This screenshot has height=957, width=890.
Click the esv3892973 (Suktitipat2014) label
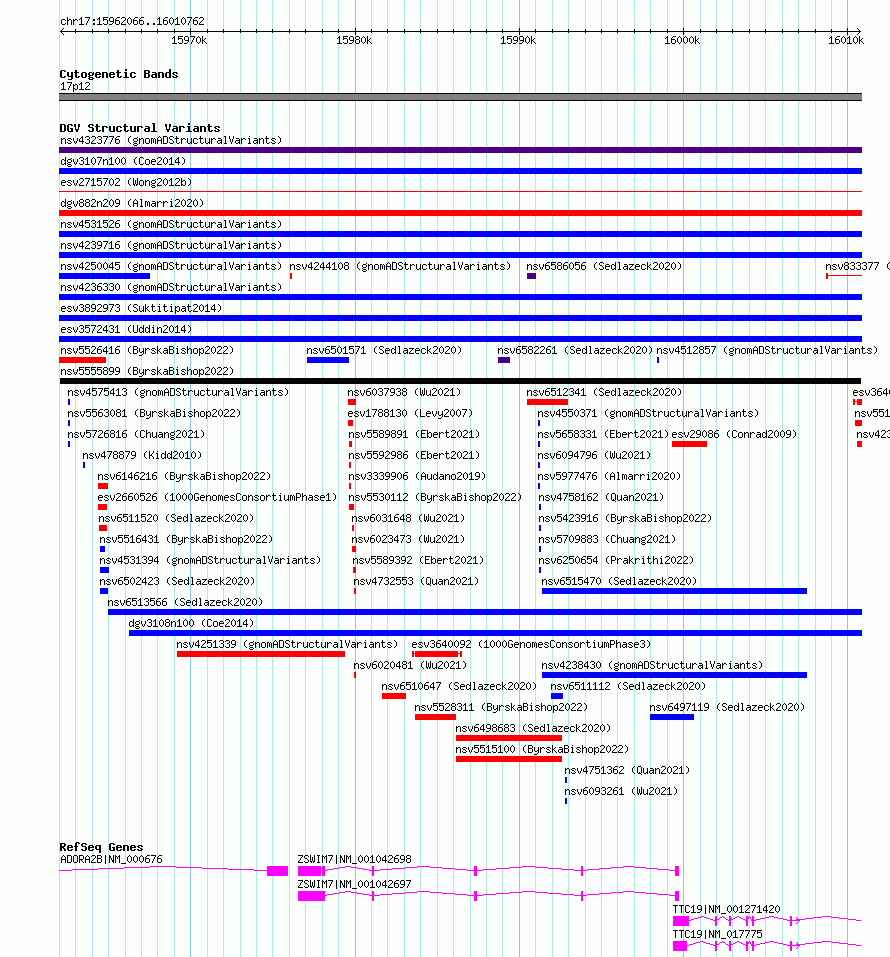[x=141, y=308]
